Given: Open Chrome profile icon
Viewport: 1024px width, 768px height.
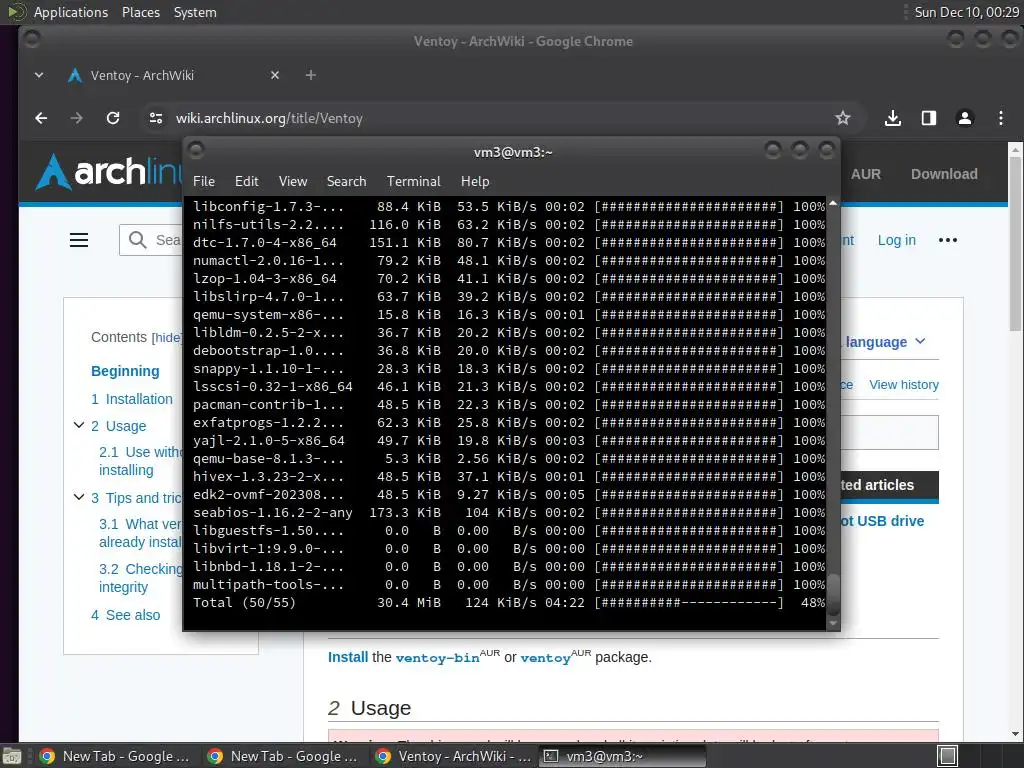Looking at the screenshot, I should pyautogui.click(x=965, y=118).
